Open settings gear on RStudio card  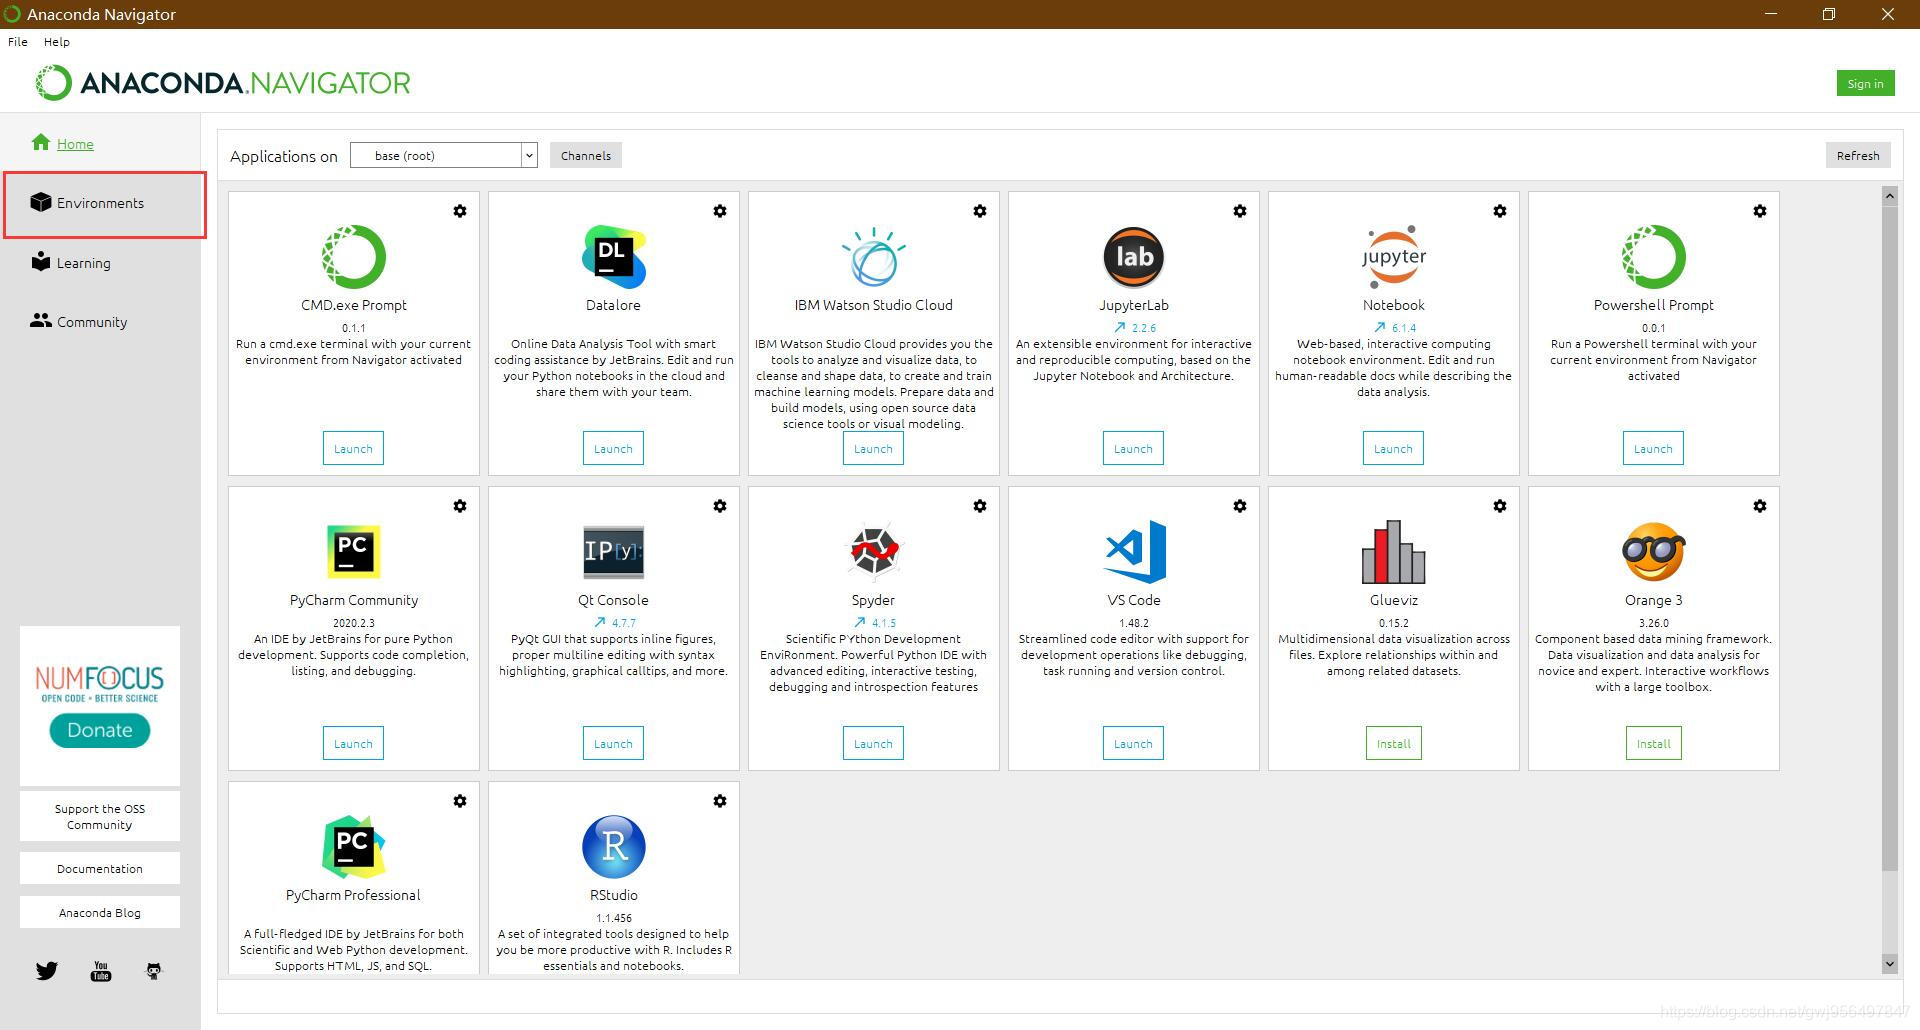pos(720,801)
